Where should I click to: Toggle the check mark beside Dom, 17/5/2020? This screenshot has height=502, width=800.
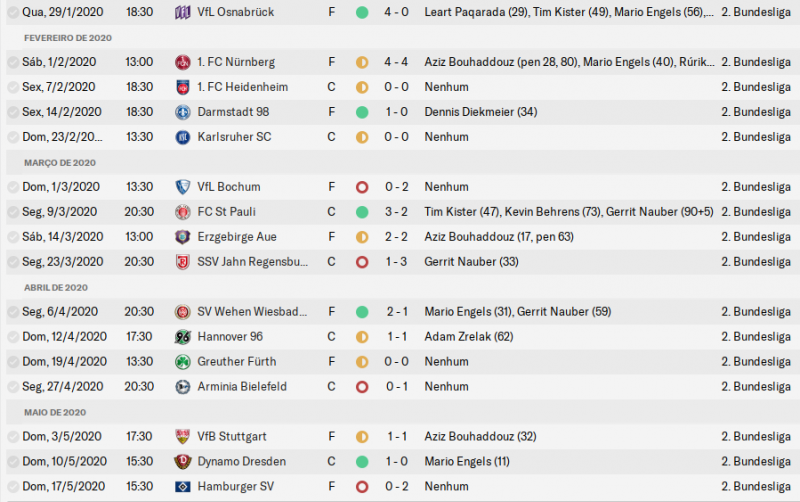click(12, 487)
